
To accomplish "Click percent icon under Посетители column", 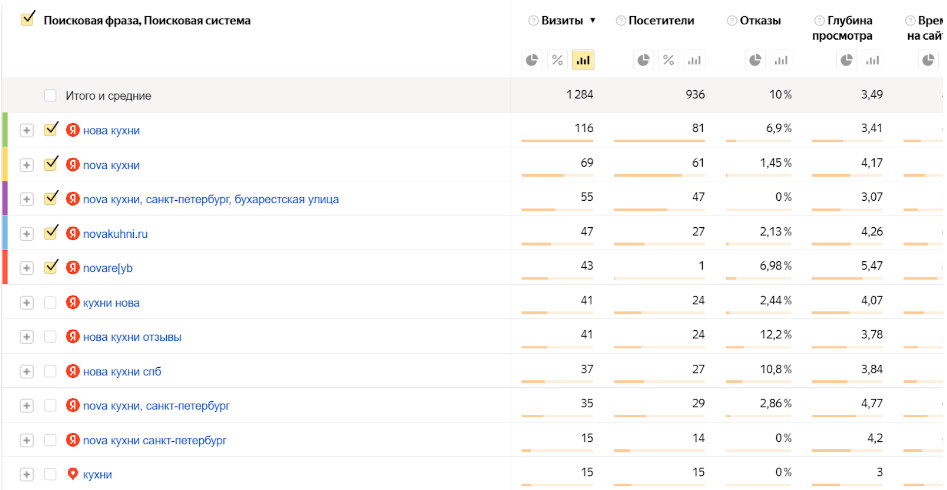I will (x=668, y=60).
